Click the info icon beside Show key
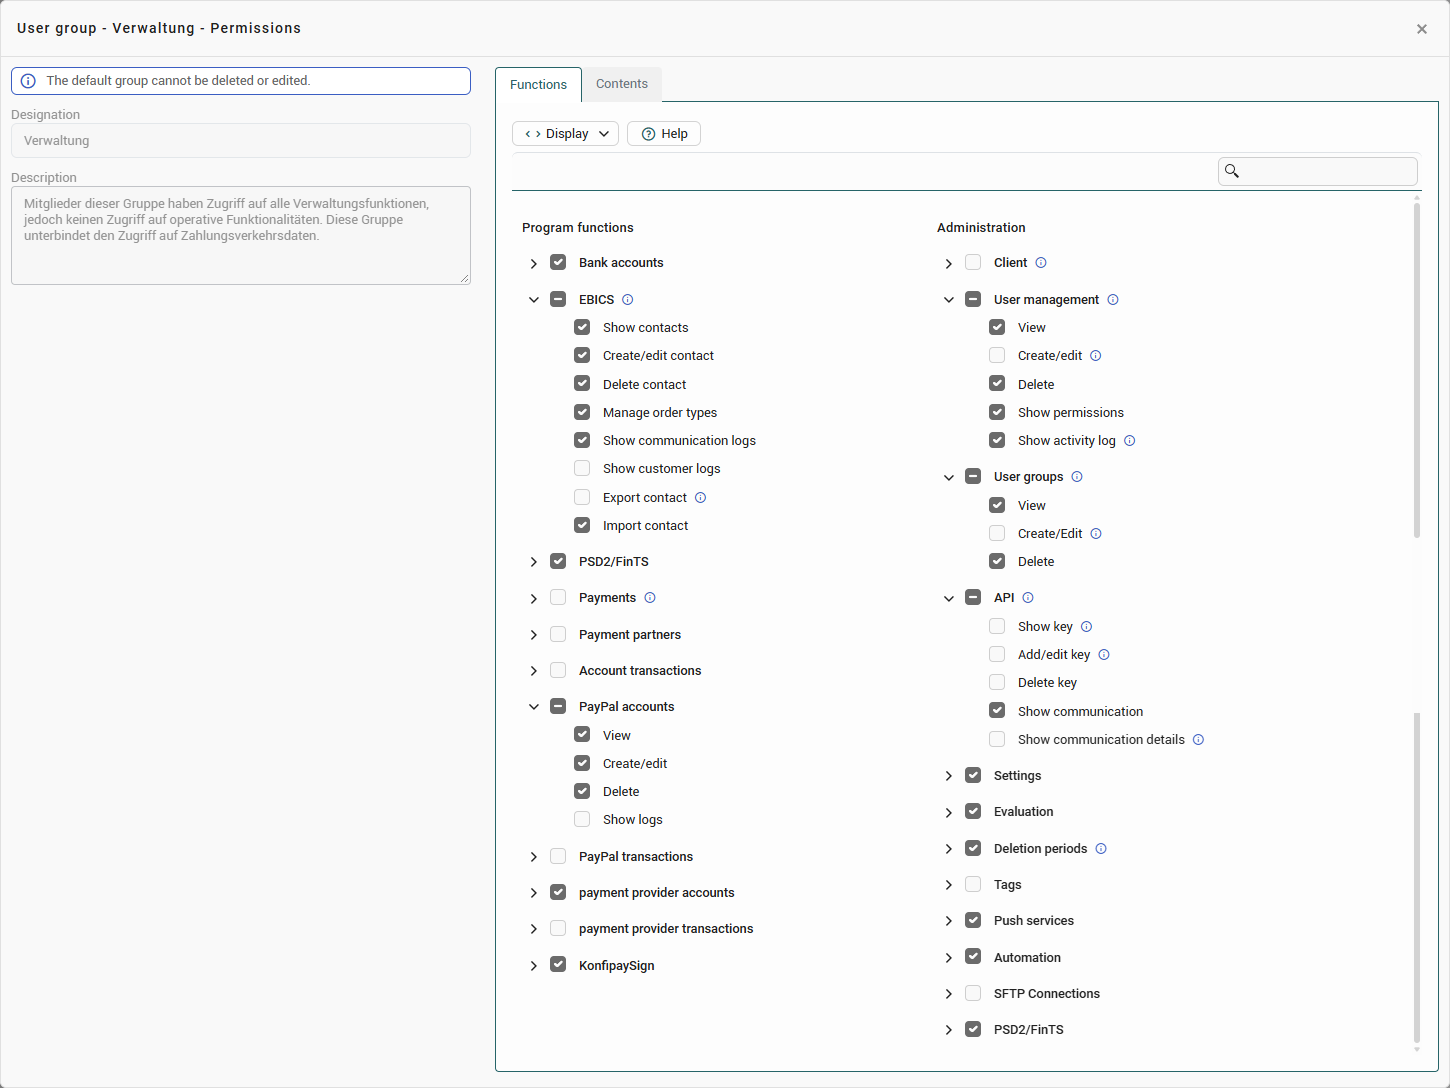Viewport: 1450px width, 1088px height. [1087, 627]
